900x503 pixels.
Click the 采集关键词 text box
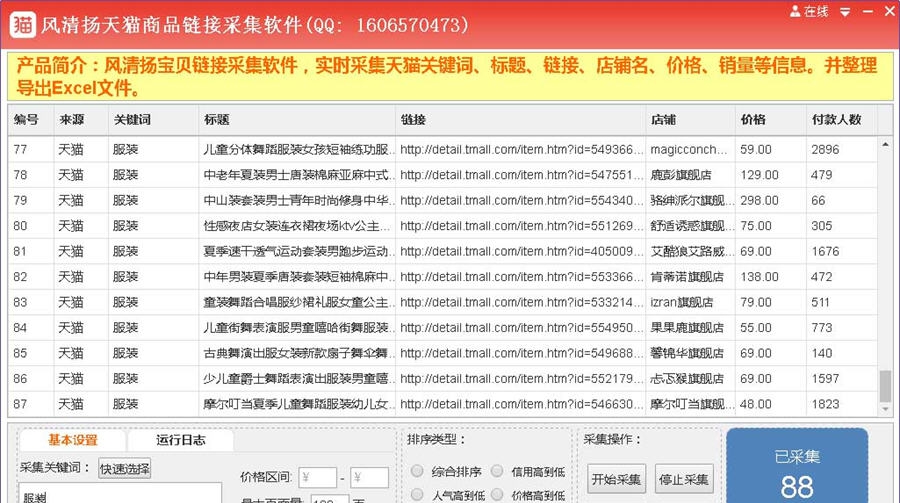point(121,493)
